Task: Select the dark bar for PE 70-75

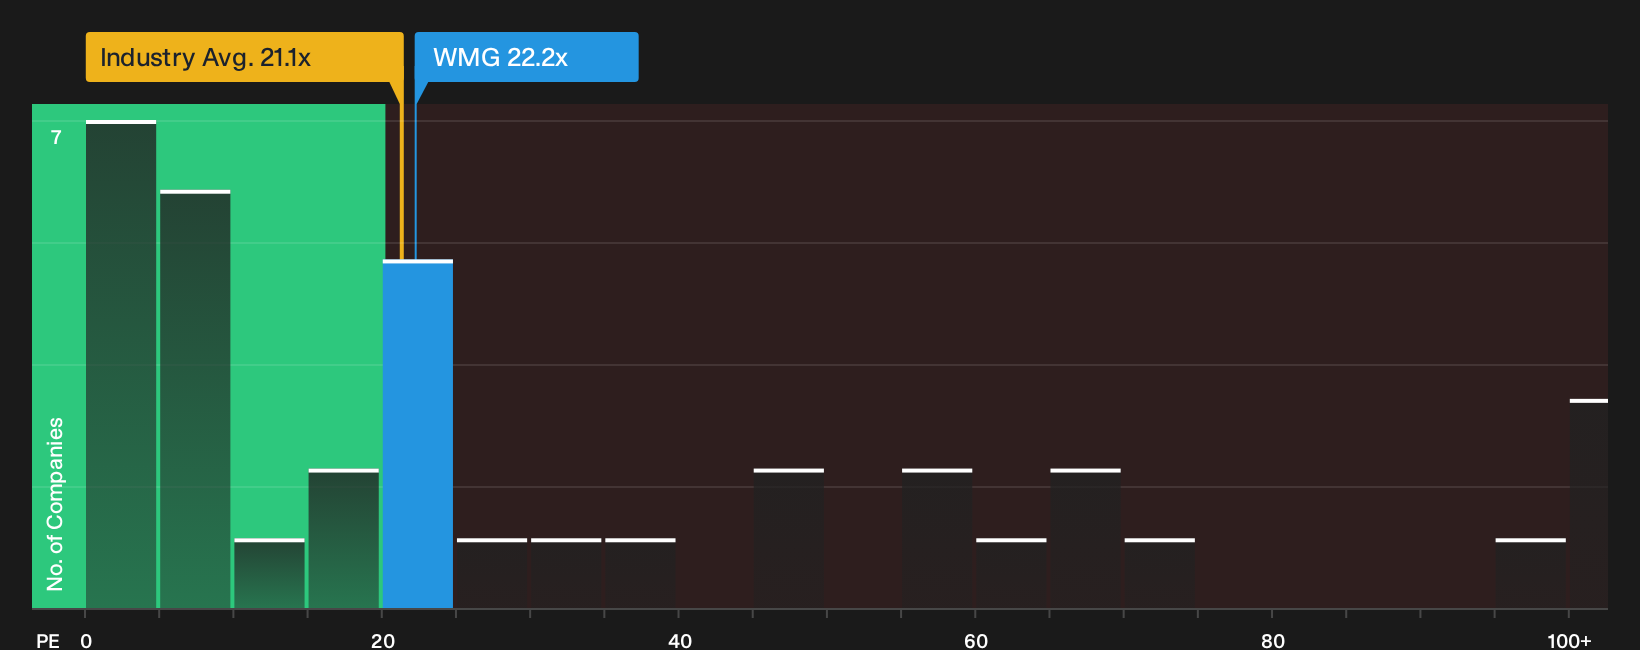Action: pyautogui.click(x=1160, y=574)
